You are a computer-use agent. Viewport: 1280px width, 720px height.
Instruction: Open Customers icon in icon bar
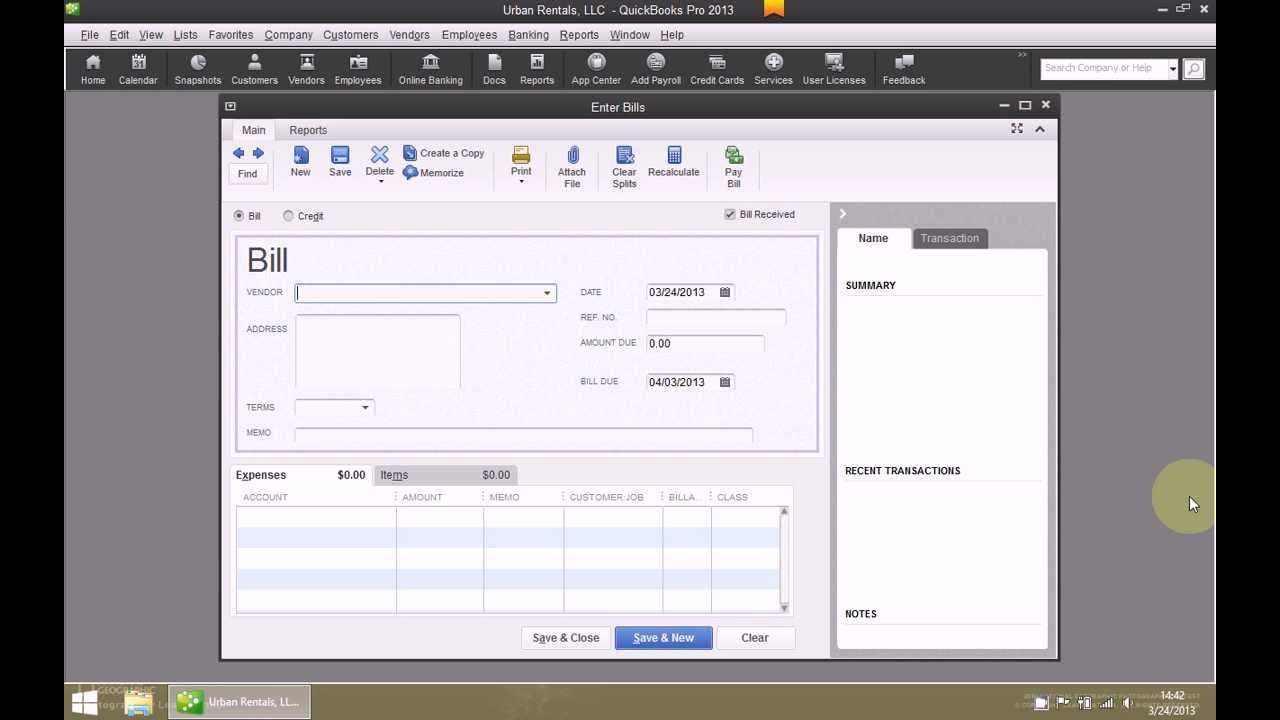point(254,69)
